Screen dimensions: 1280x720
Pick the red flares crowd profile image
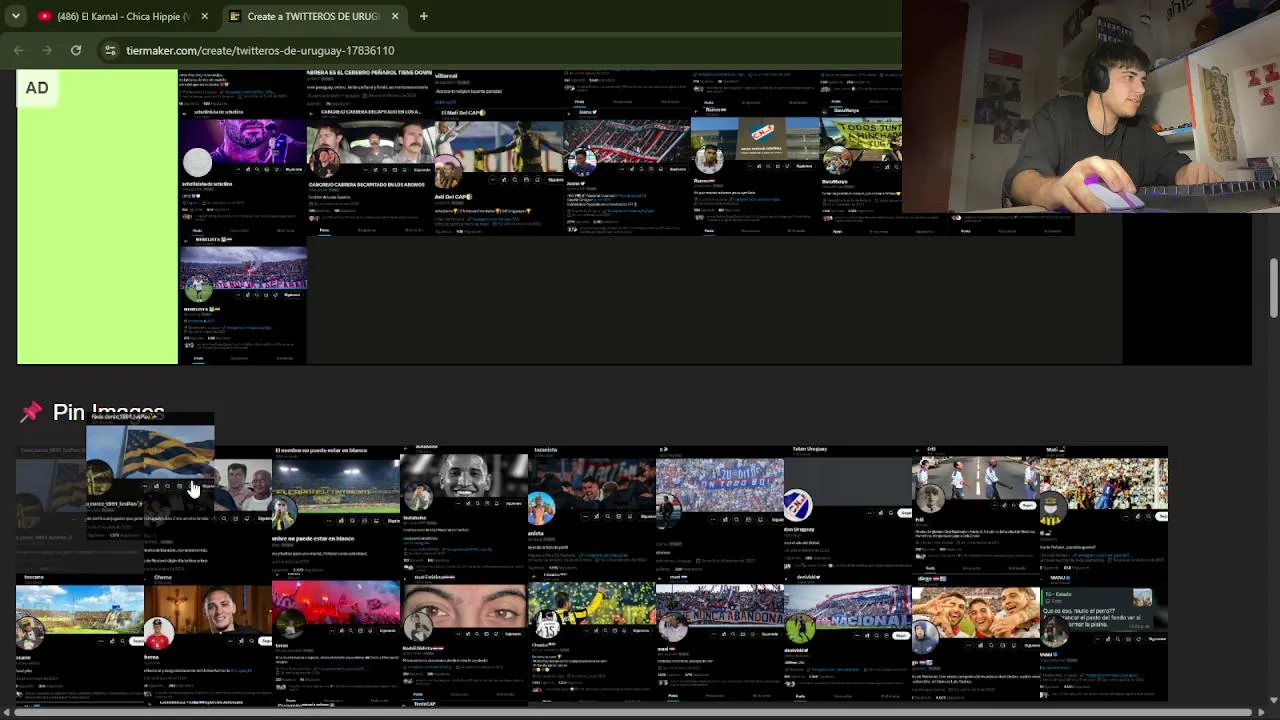tap(336, 638)
